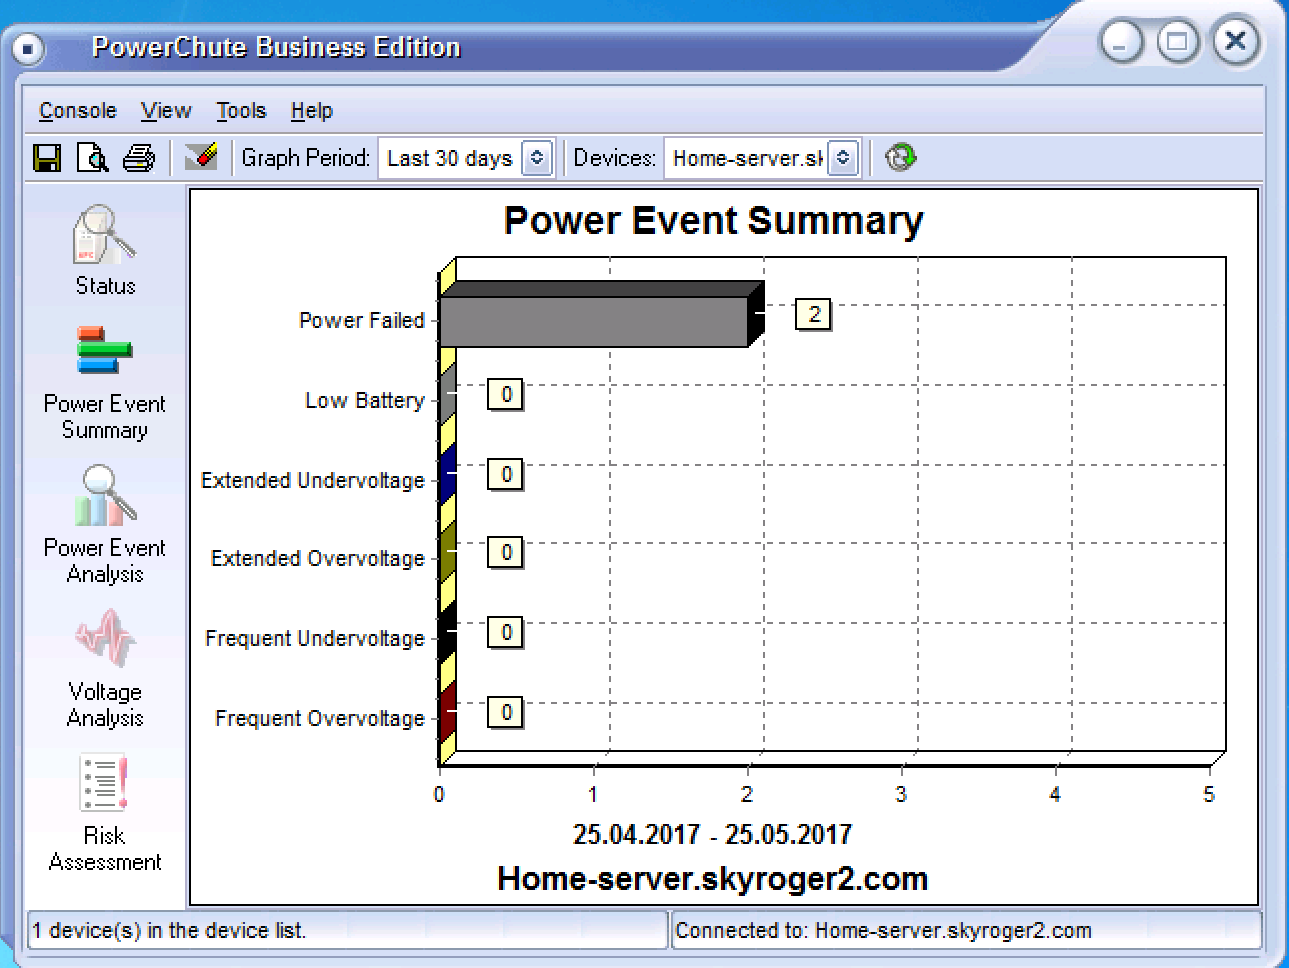Click the Frequent Undervoltage axis label
Image resolution: width=1289 pixels, height=968 pixels.
(315, 639)
